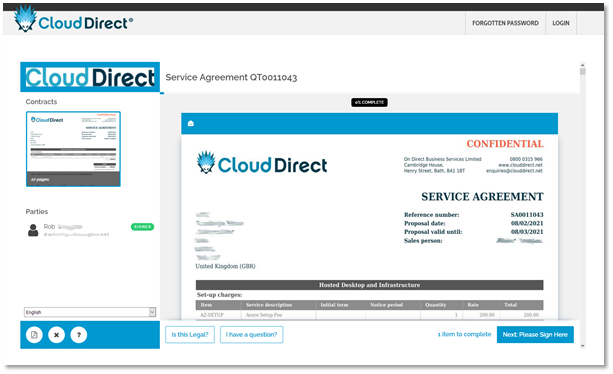Open the Login page
613x374 pixels.
click(561, 23)
